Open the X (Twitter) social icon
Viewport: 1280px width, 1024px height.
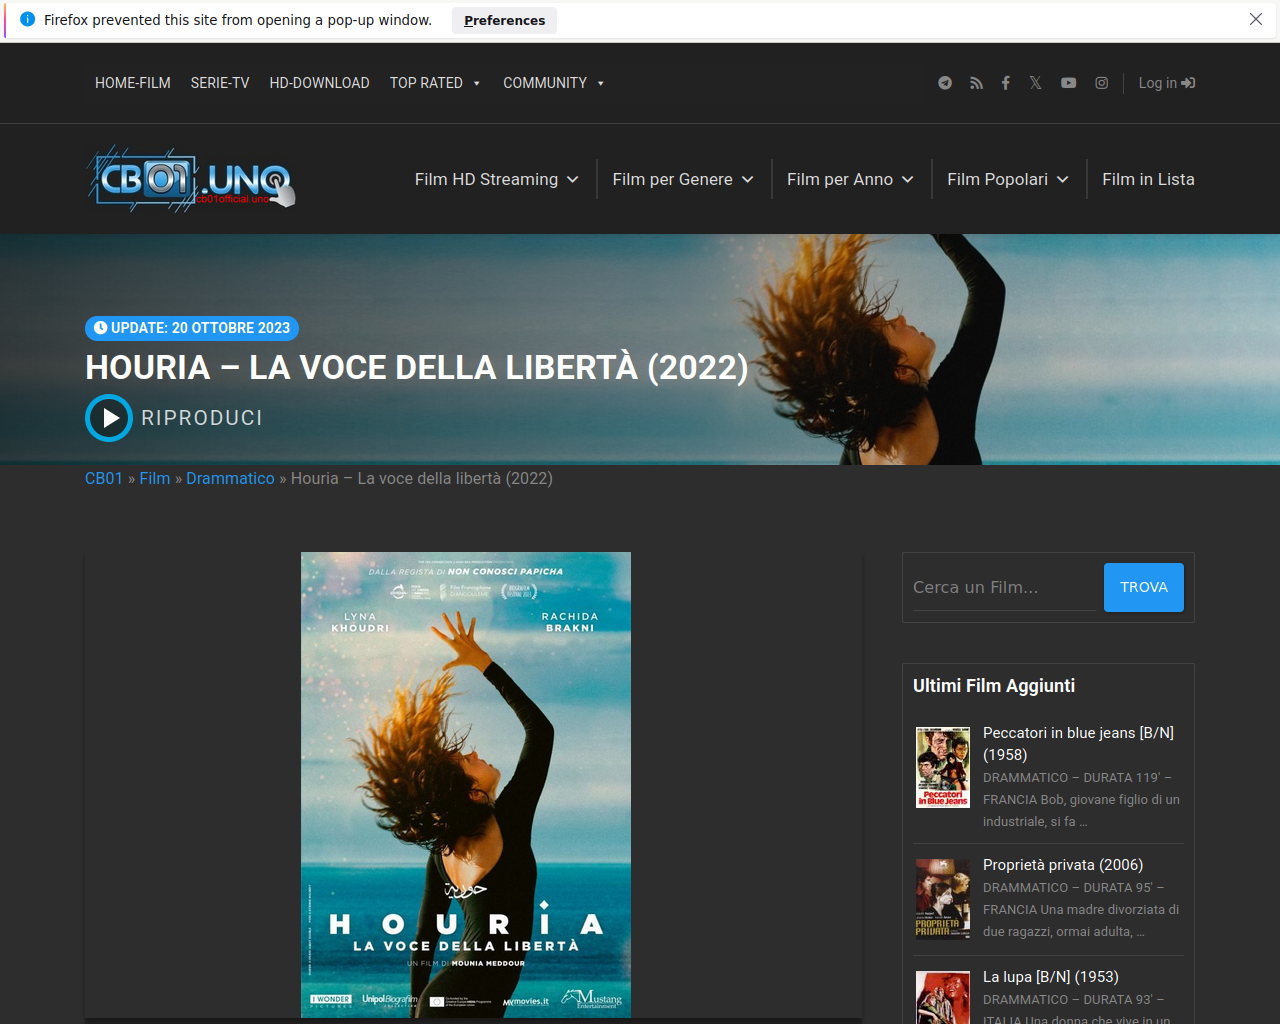click(x=1035, y=83)
